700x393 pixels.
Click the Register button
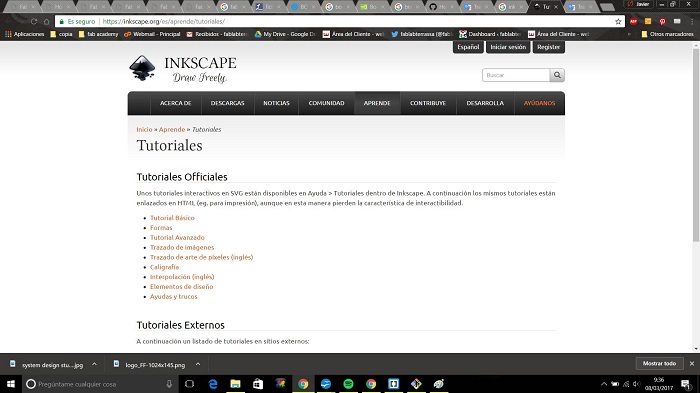548,47
